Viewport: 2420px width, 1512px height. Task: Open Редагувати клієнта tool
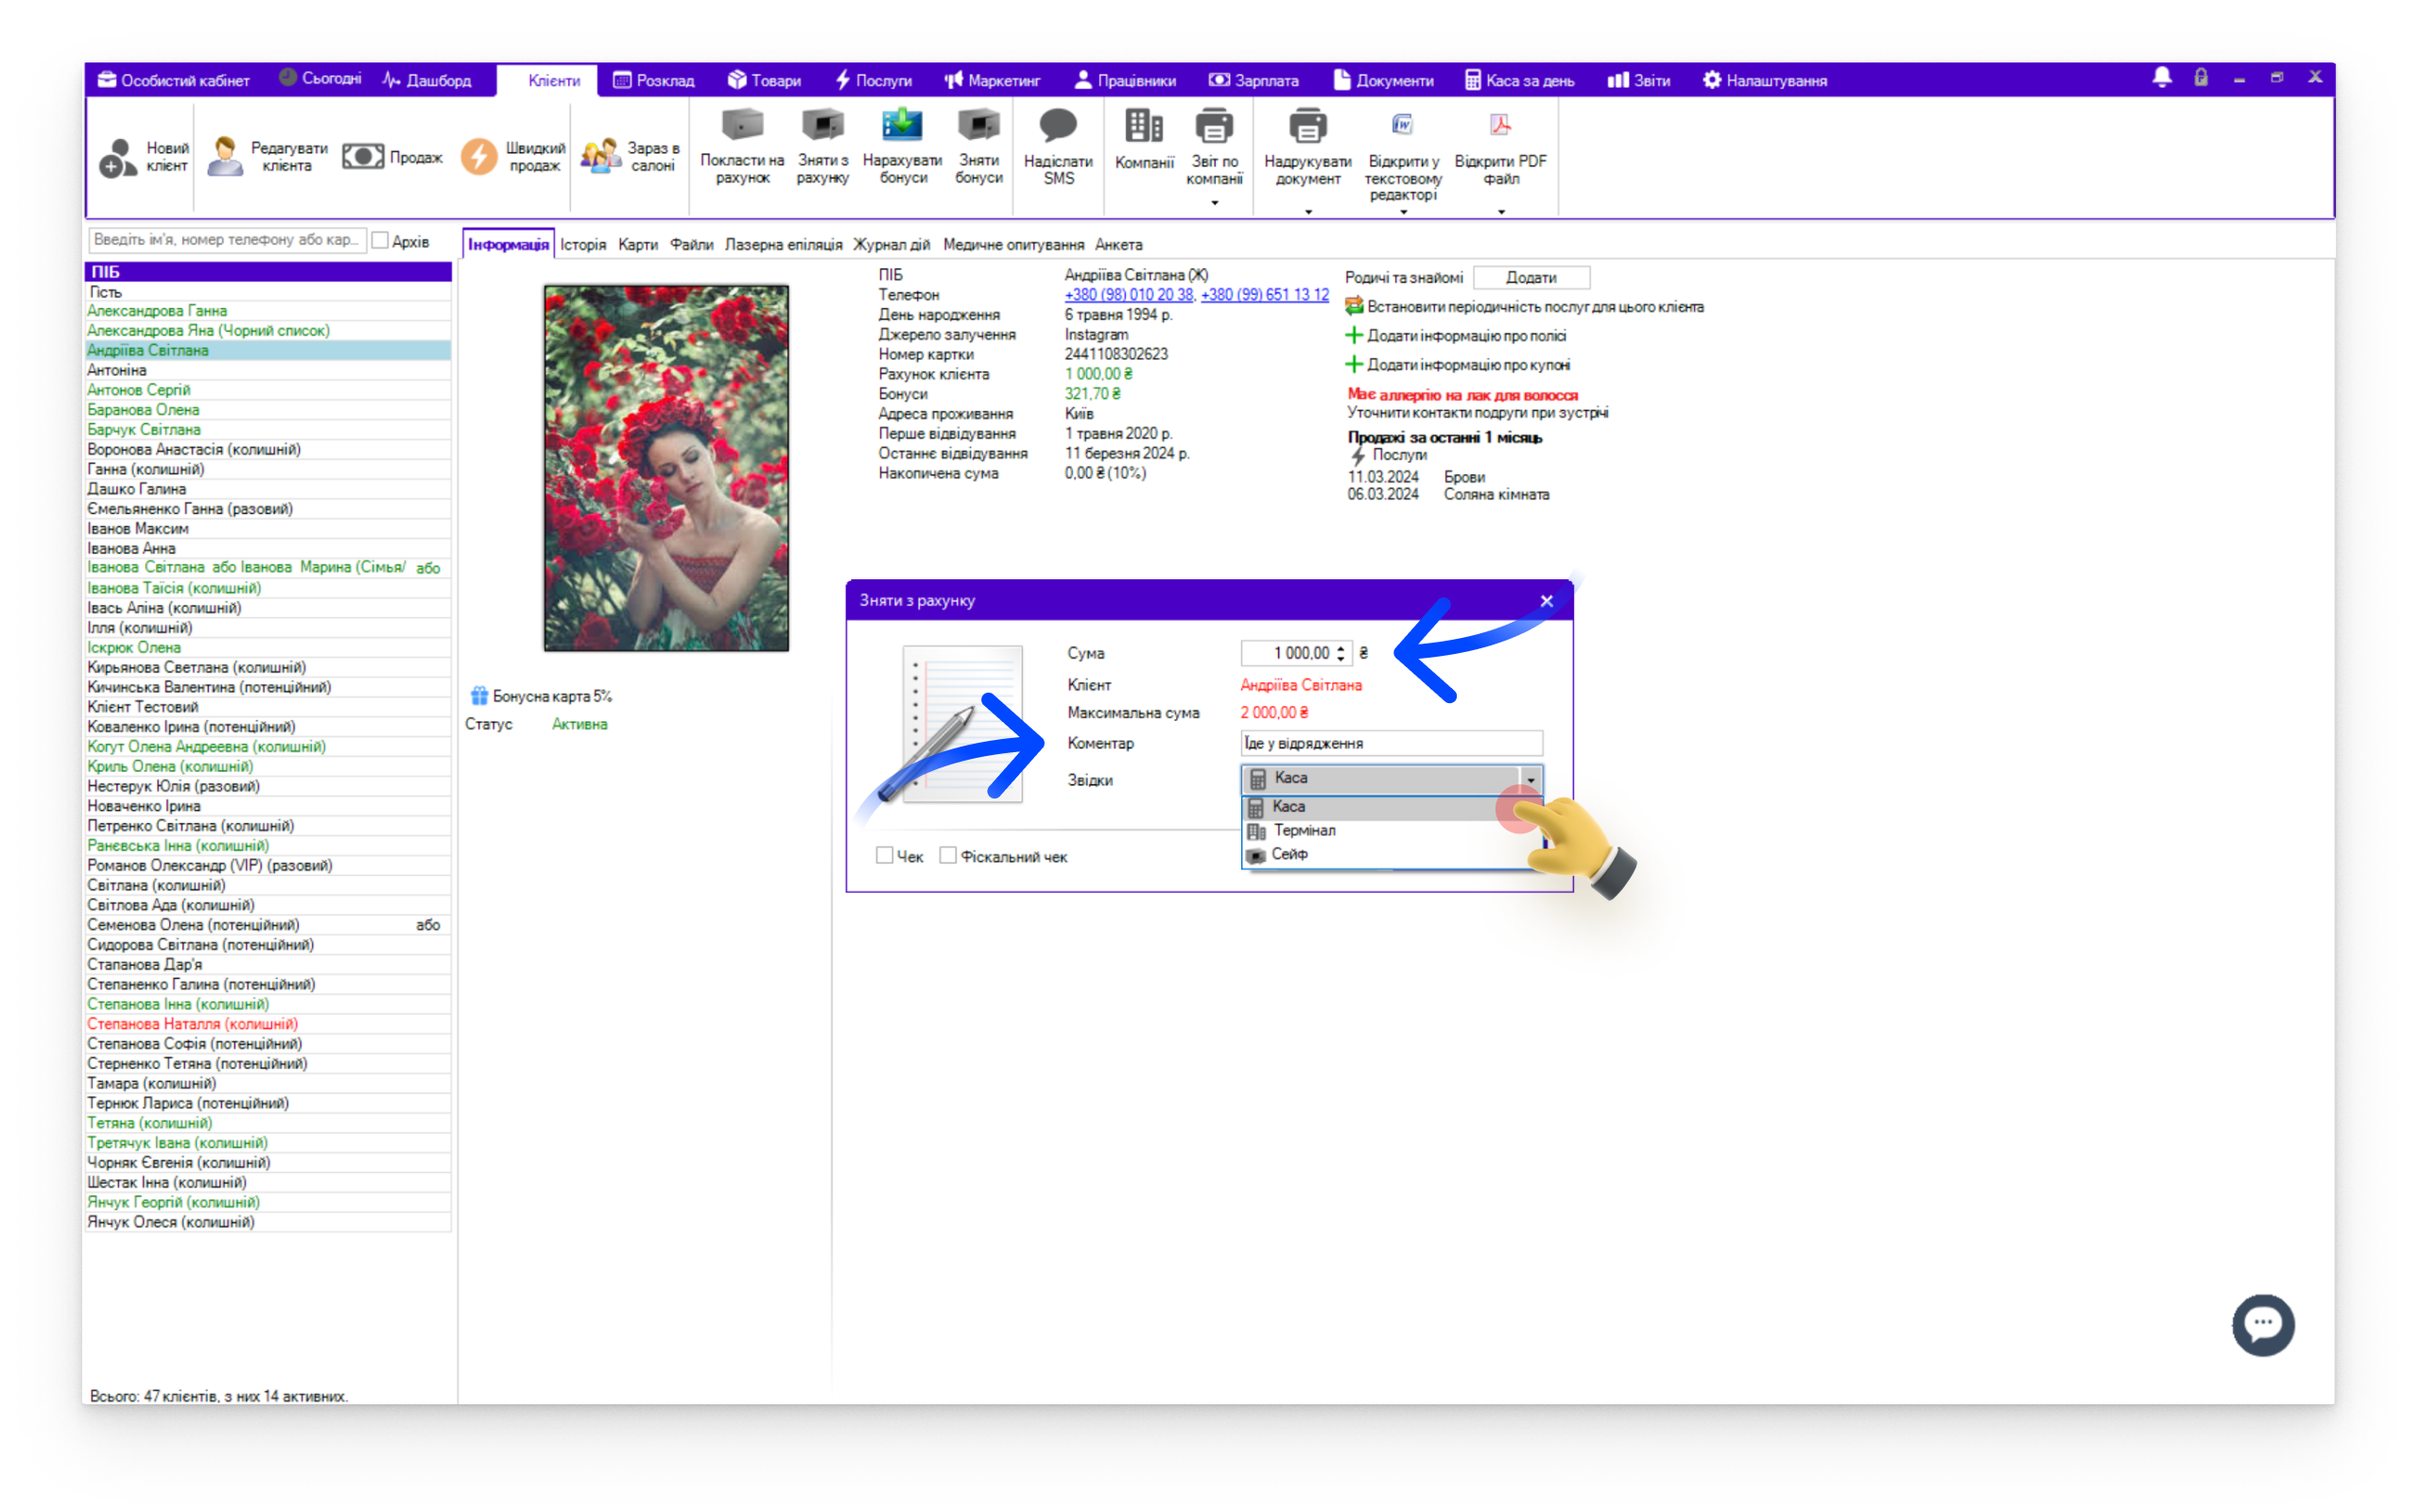point(225,157)
